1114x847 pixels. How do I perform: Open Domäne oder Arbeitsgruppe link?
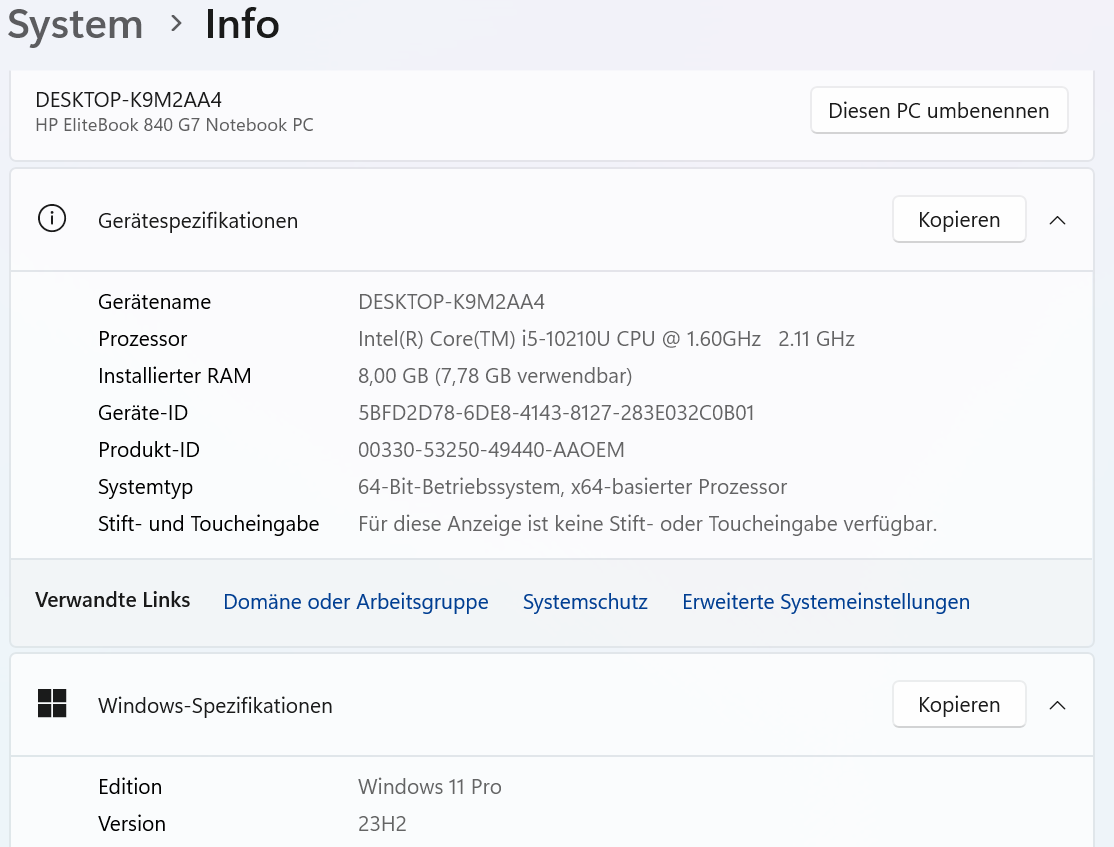(356, 602)
